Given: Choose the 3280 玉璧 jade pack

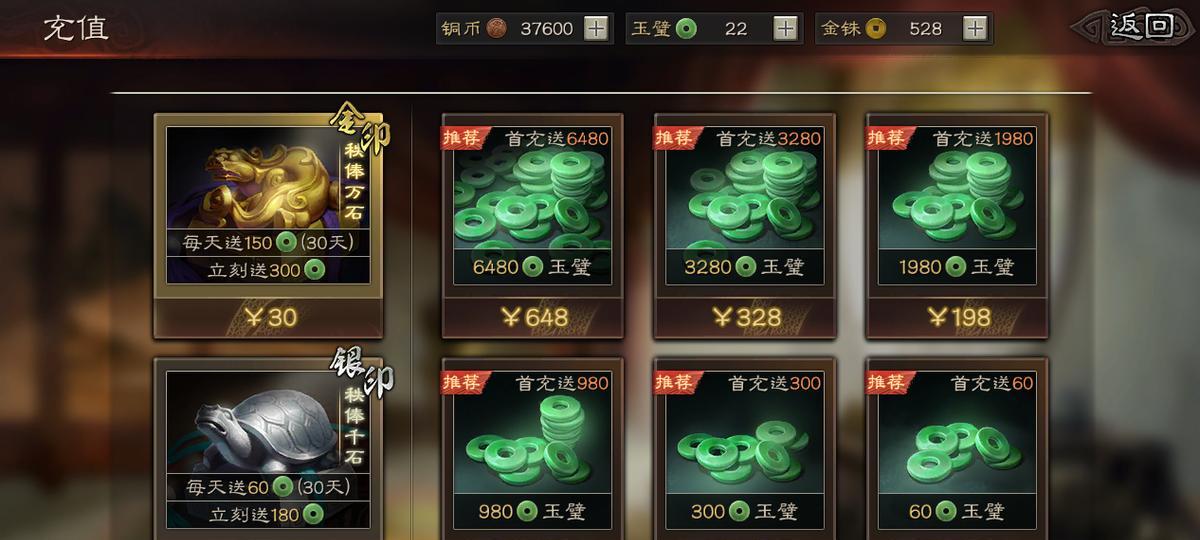Looking at the screenshot, I should click(x=744, y=206).
